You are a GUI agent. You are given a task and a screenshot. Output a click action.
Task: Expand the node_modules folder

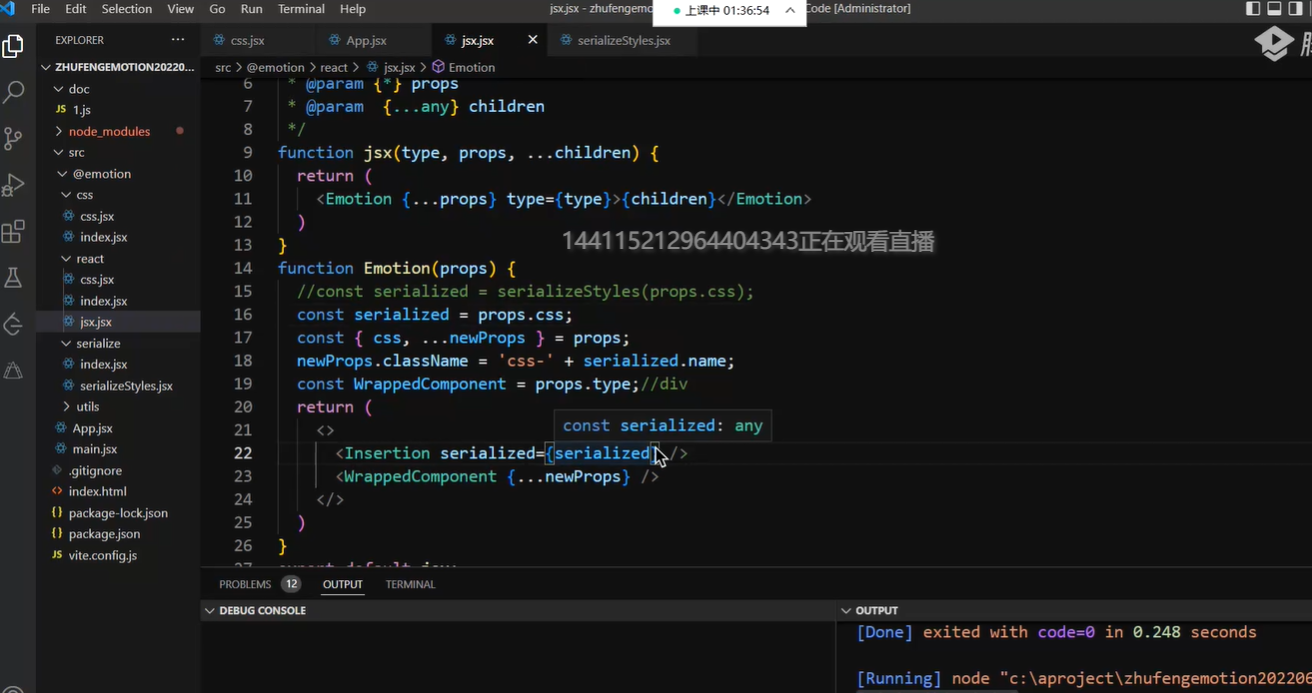109,131
